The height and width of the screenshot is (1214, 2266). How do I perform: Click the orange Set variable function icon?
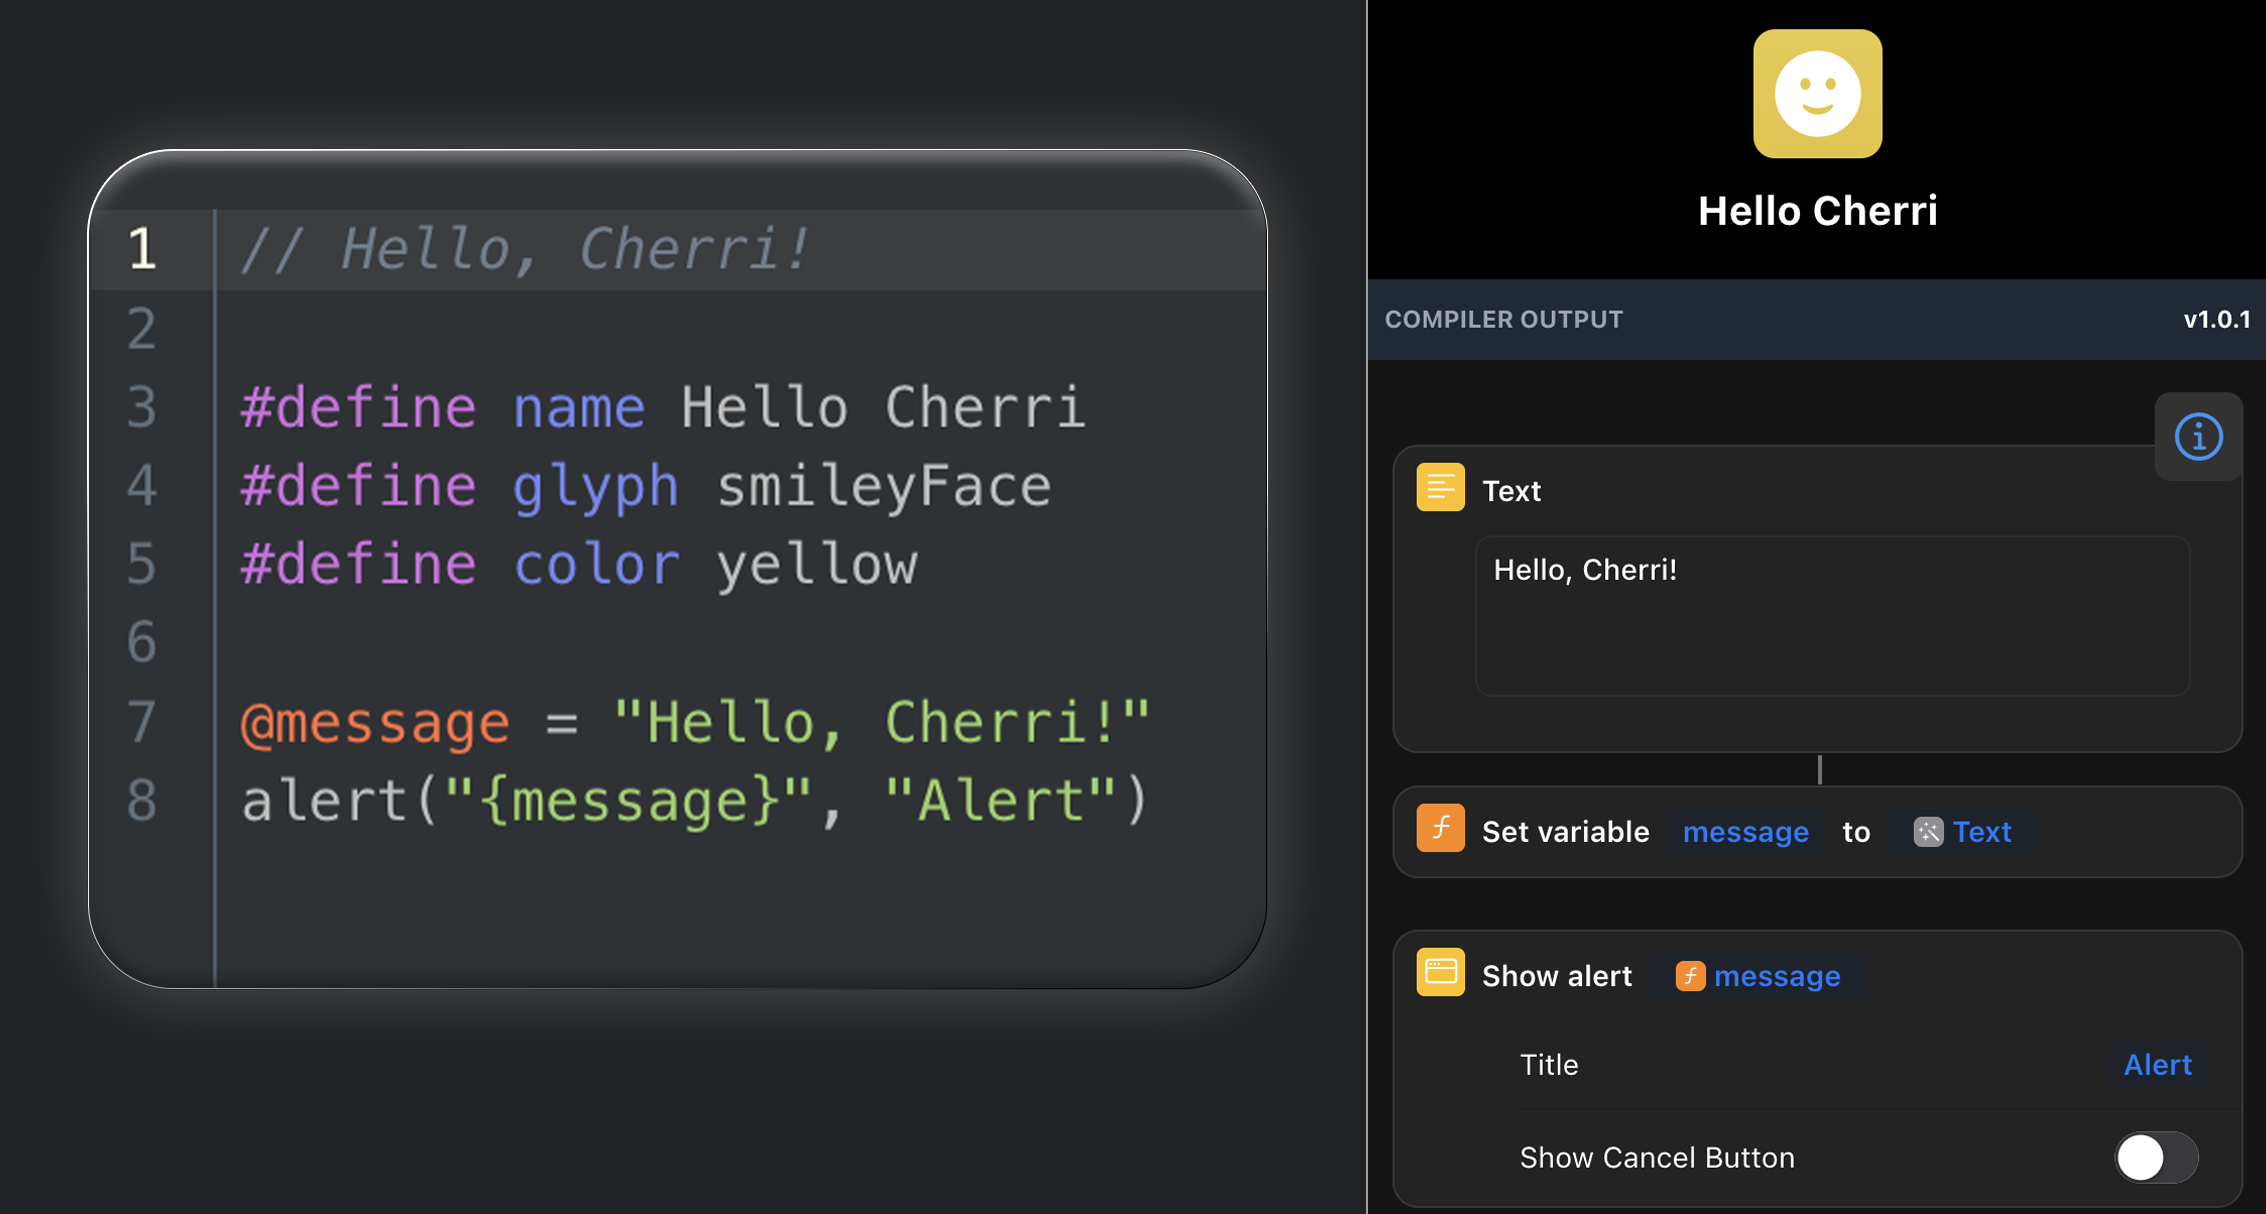(1440, 831)
